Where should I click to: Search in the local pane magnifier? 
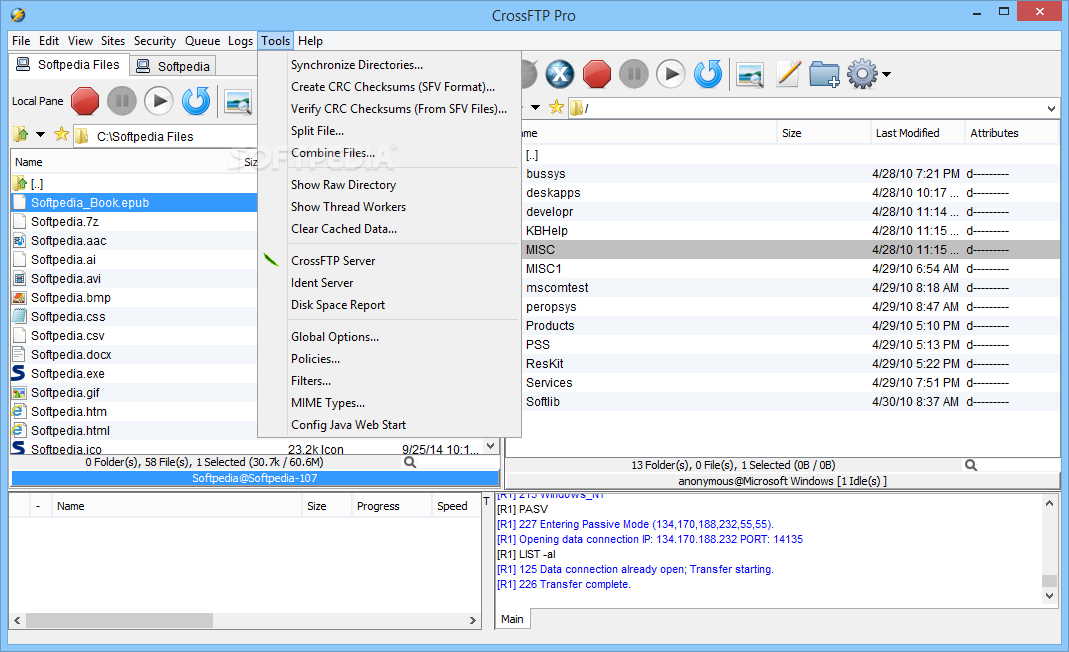[410, 462]
